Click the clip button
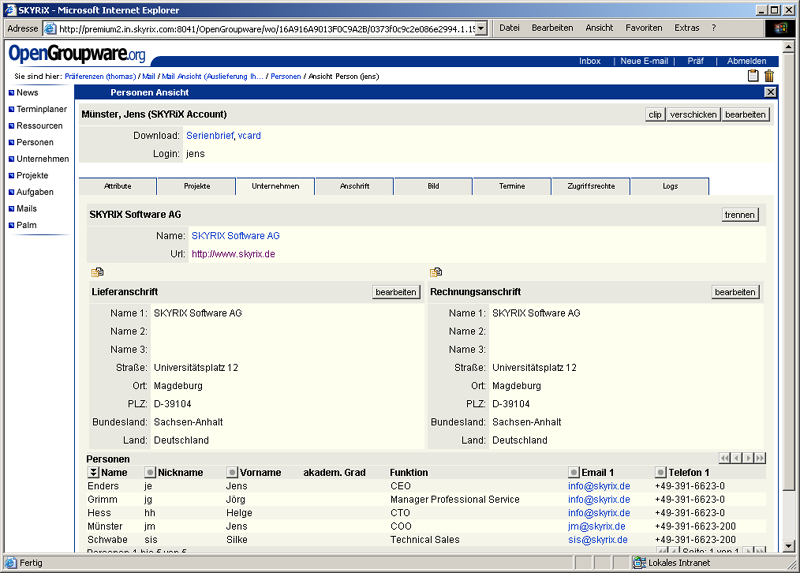Image resolution: width=800 pixels, height=573 pixels. (x=655, y=115)
